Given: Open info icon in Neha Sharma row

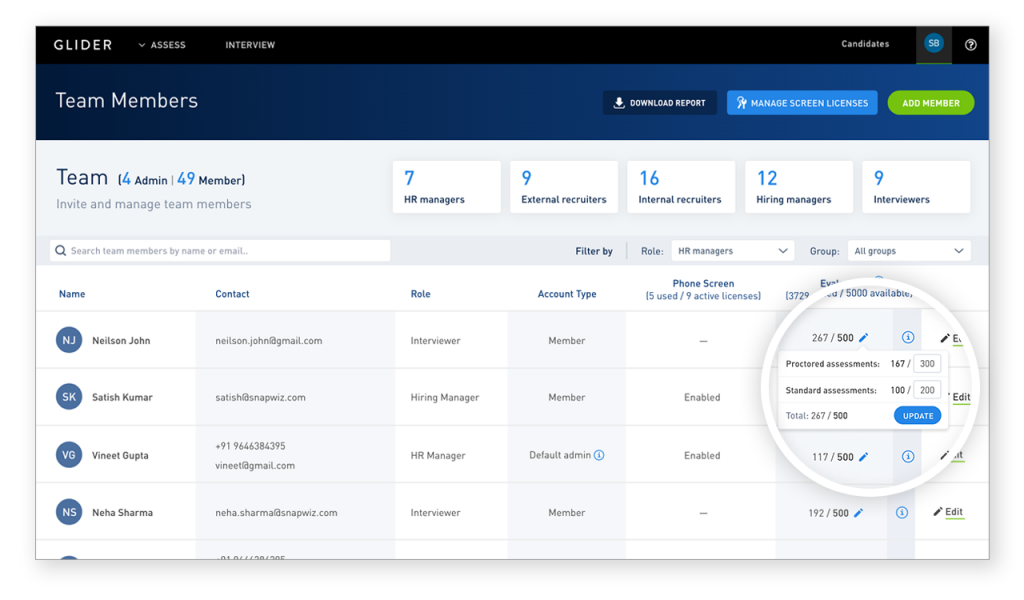Looking at the screenshot, I should pyautogui.click(x=902, y=513).
